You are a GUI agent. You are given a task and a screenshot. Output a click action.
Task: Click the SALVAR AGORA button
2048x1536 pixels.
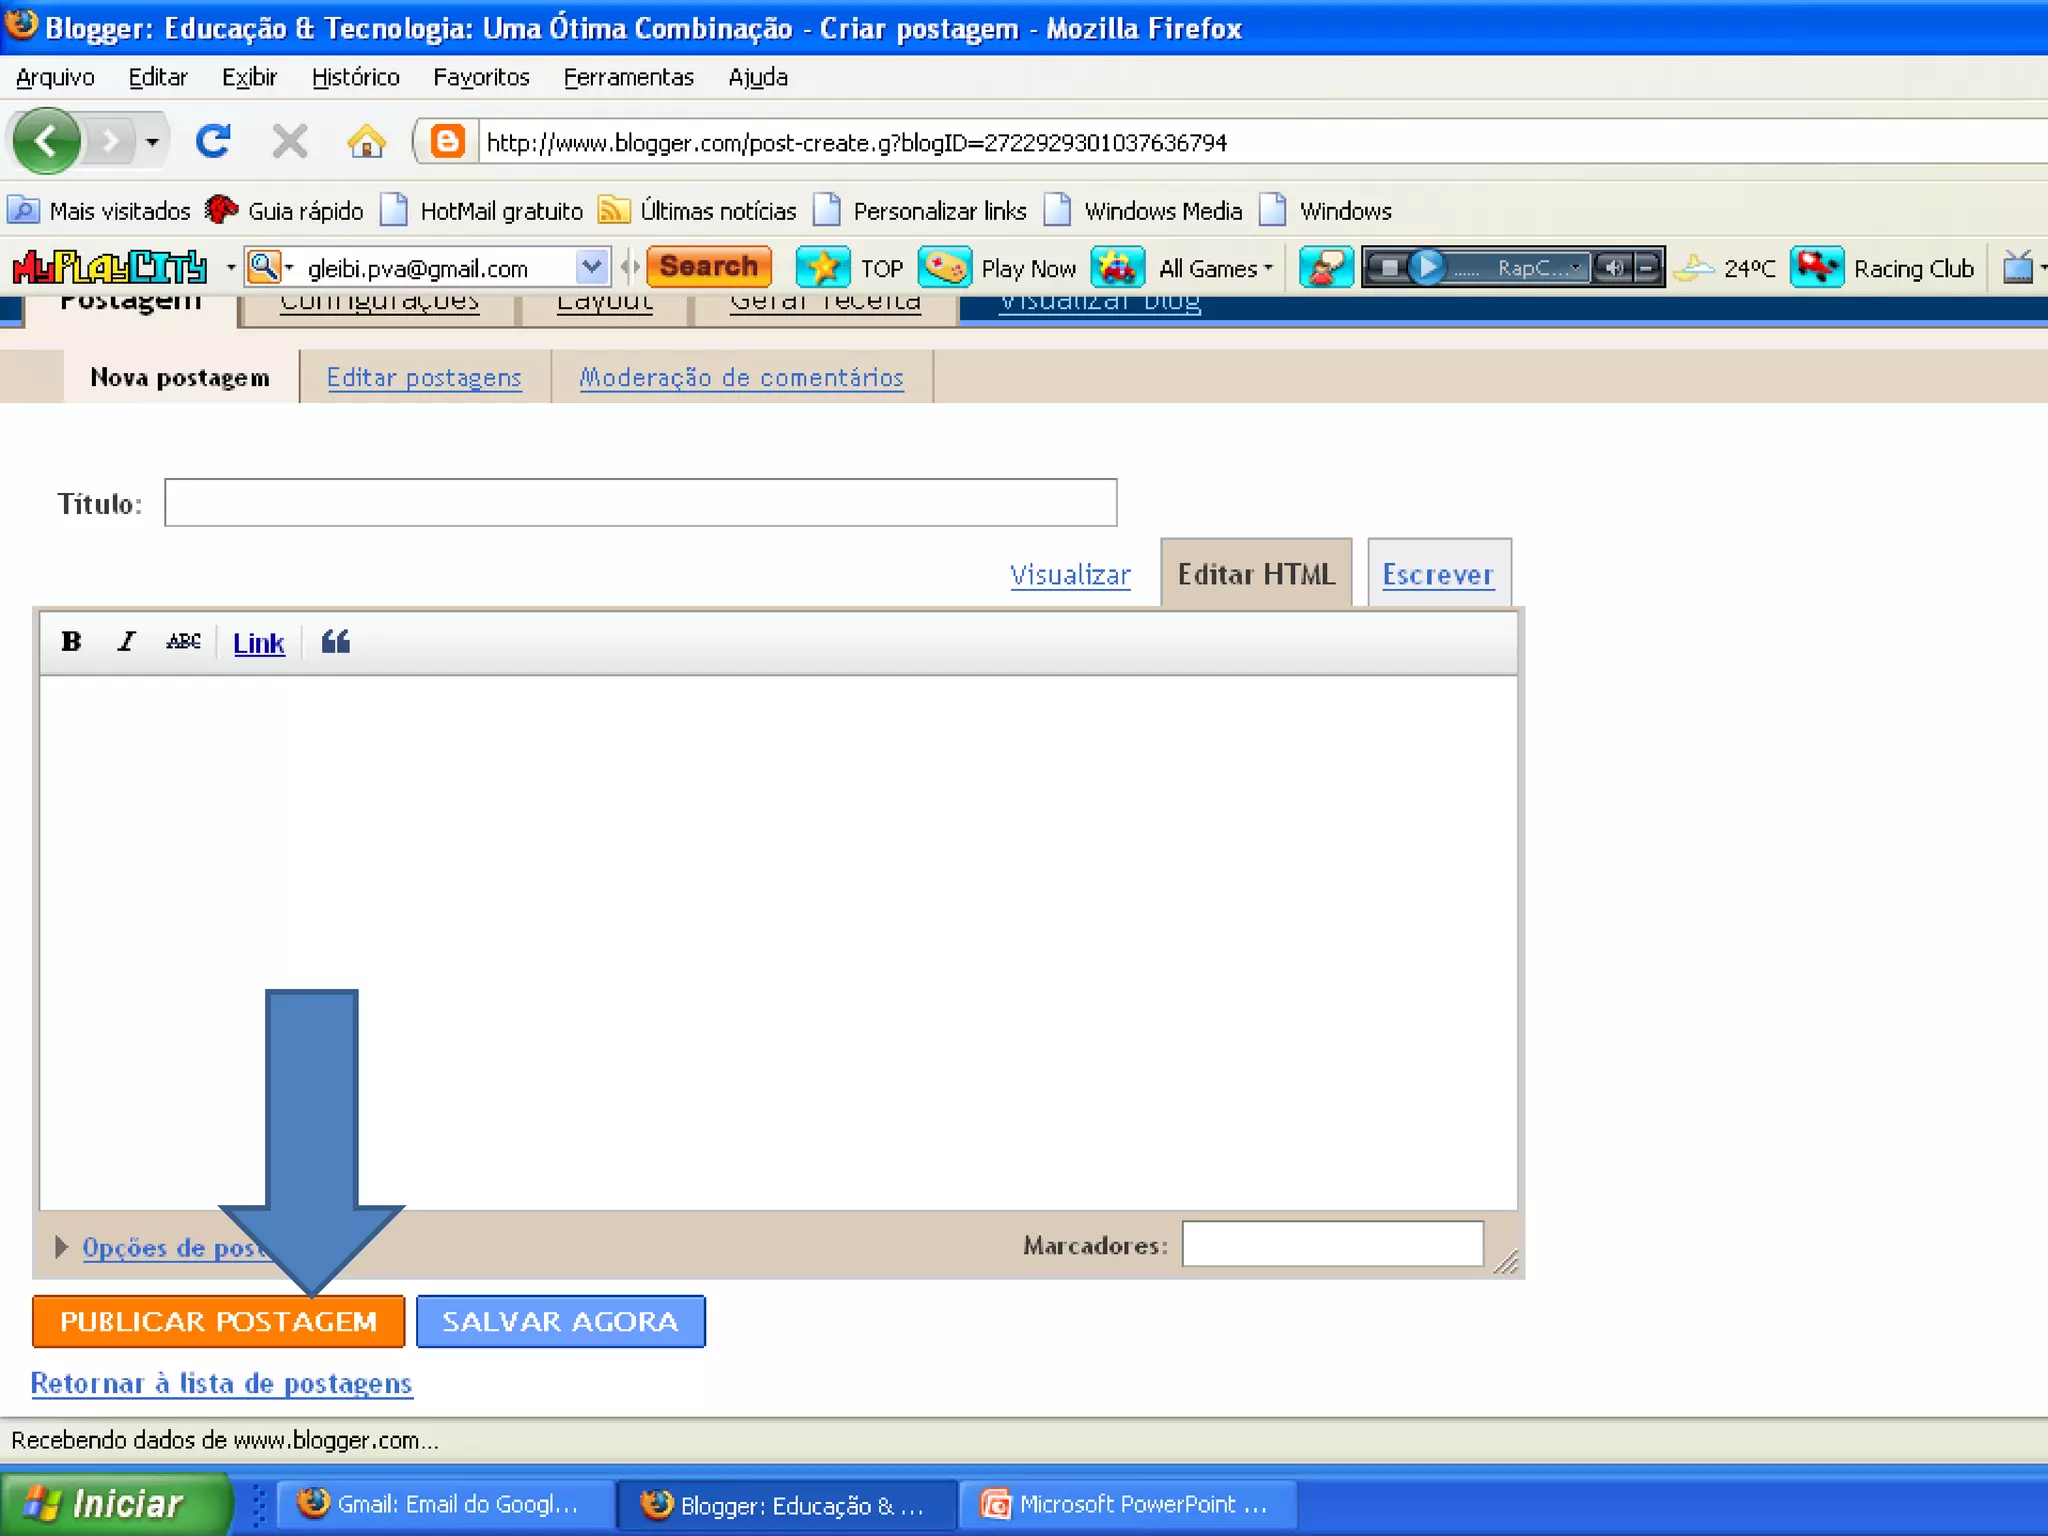click(560, 1321)
